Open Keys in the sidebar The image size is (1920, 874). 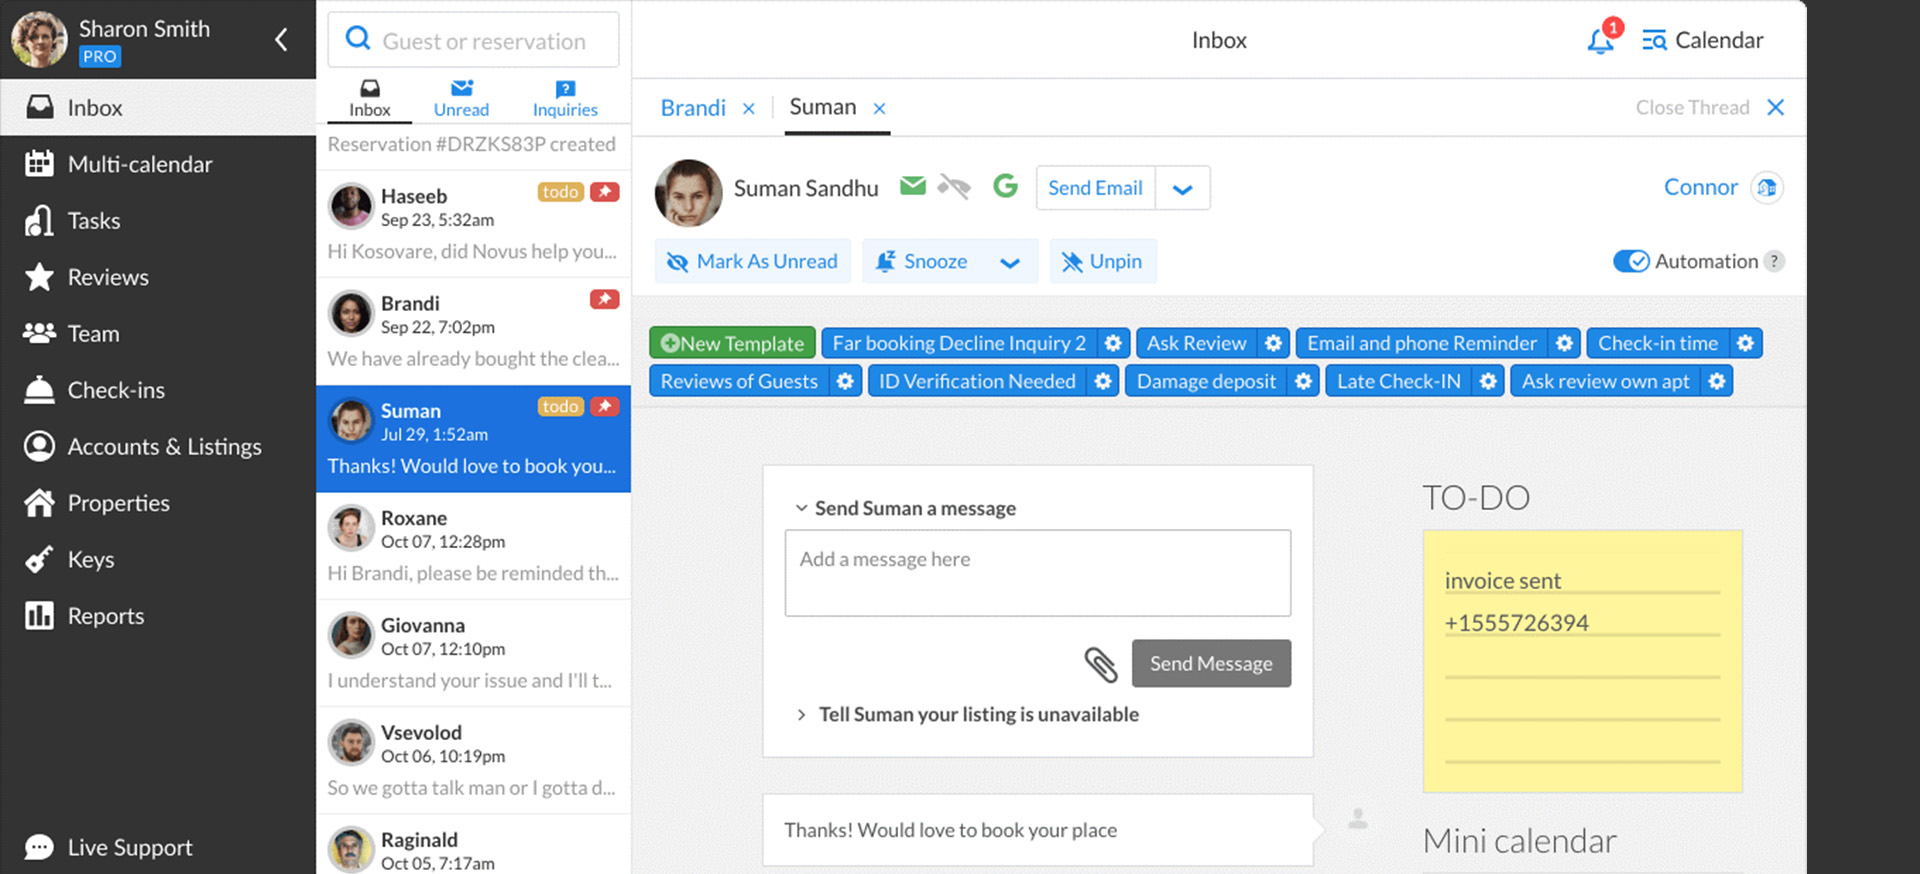tap(158, 560)
